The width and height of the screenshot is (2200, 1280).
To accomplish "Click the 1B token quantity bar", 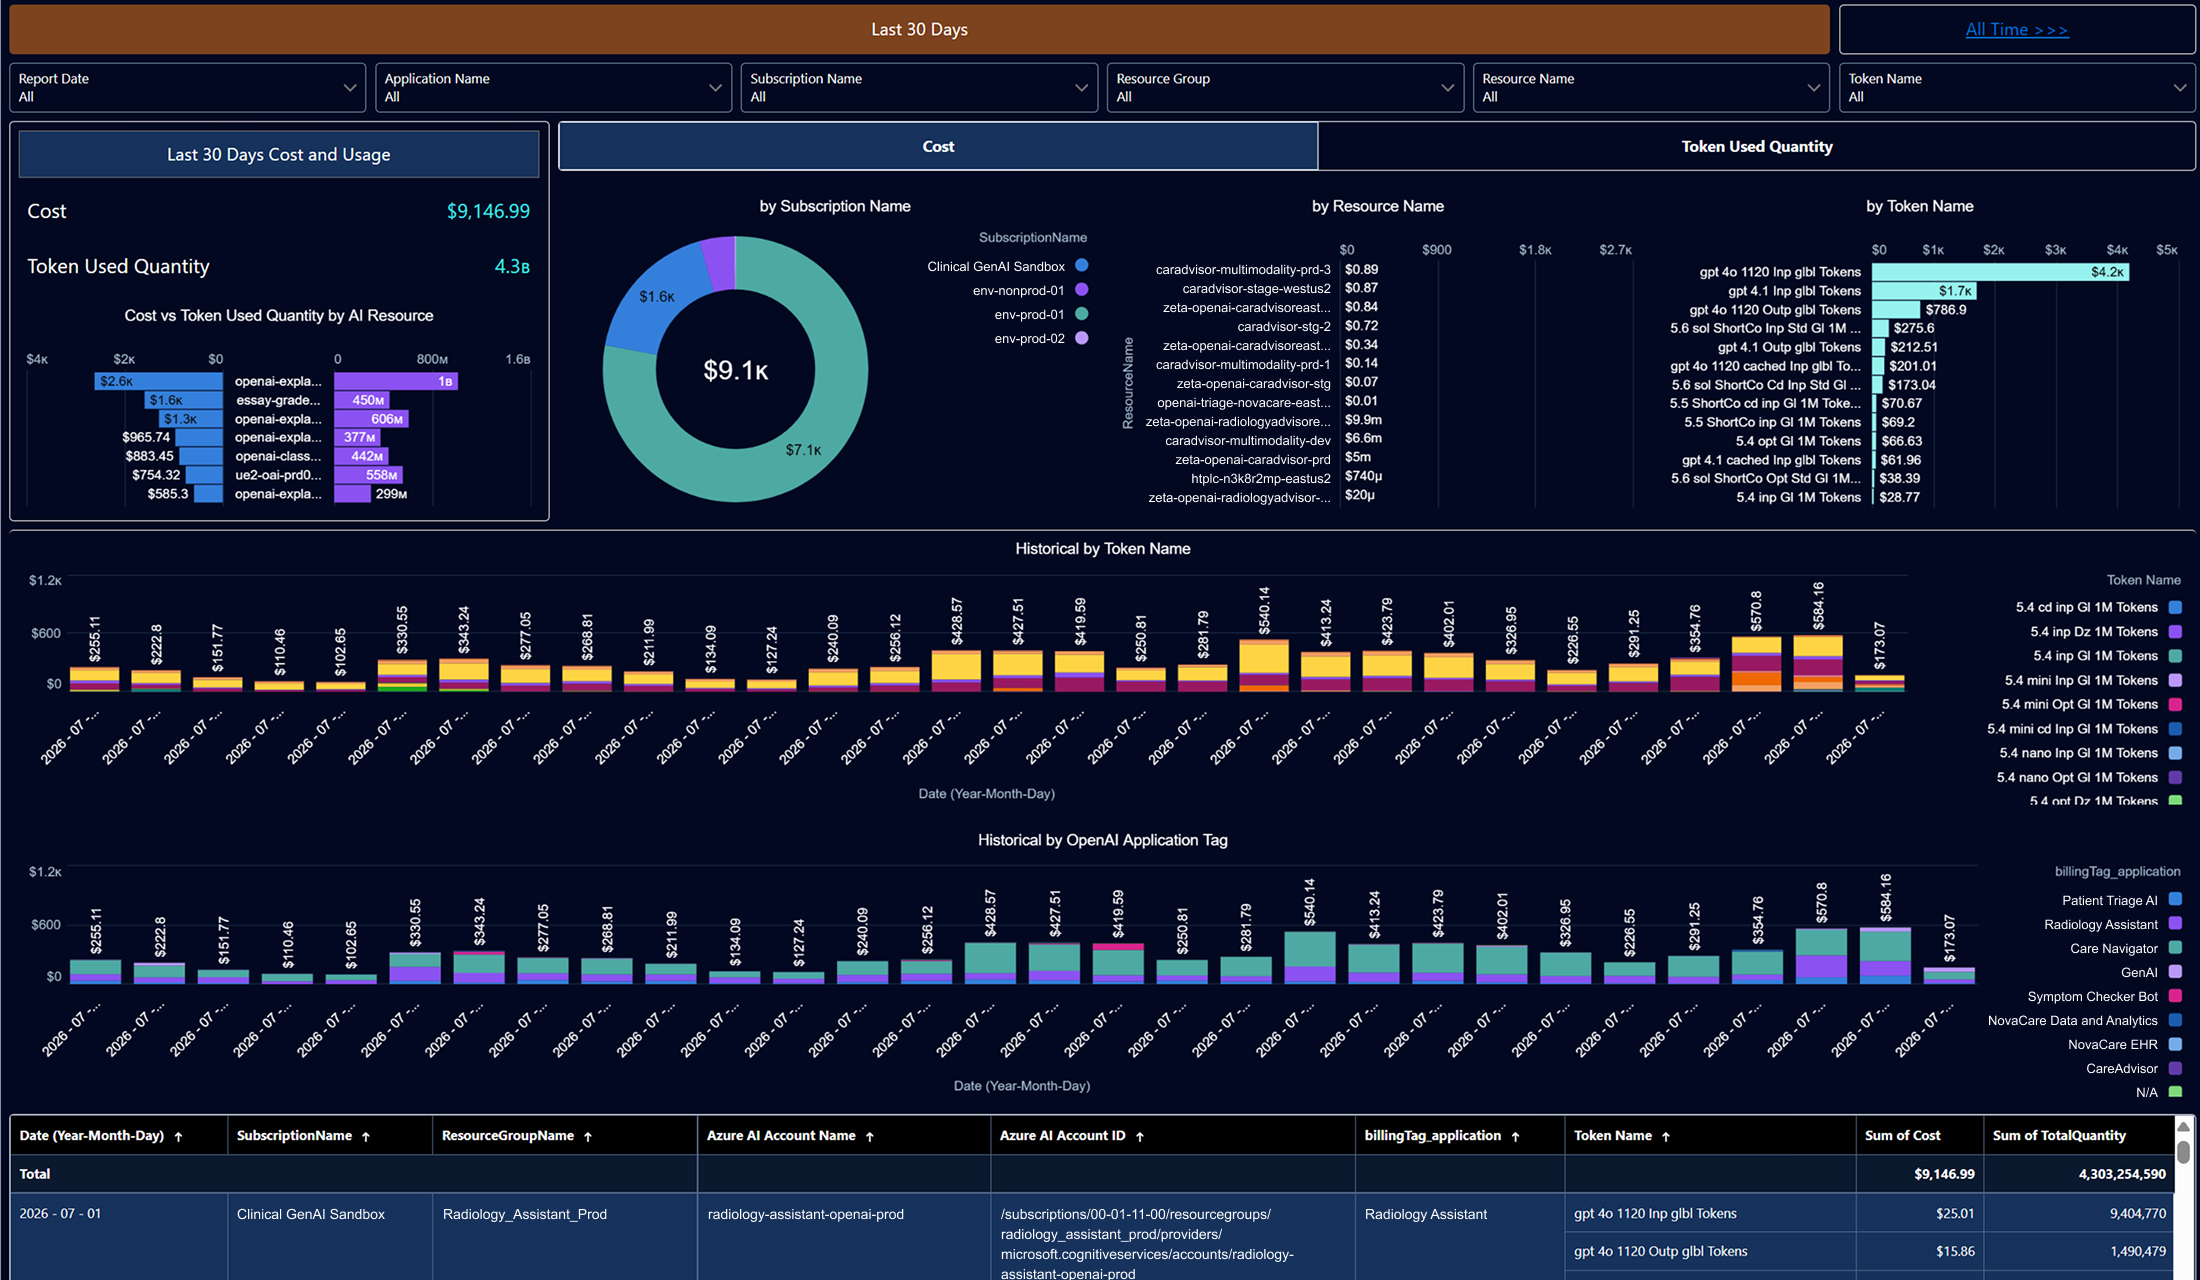I will click(396, 381).
